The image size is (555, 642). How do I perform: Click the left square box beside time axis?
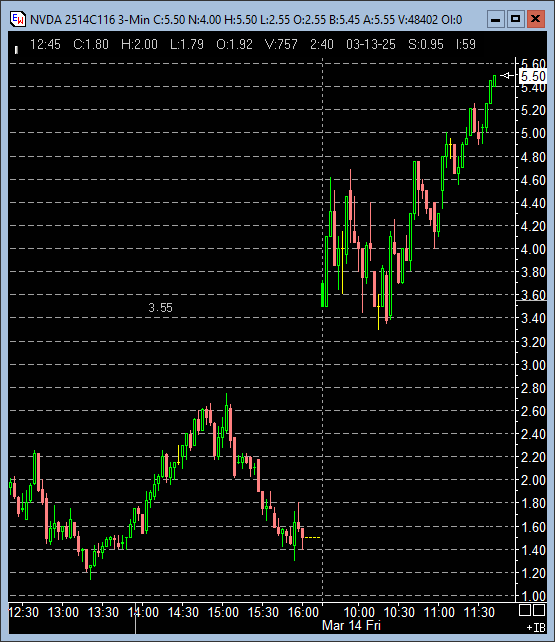point(524,610)
